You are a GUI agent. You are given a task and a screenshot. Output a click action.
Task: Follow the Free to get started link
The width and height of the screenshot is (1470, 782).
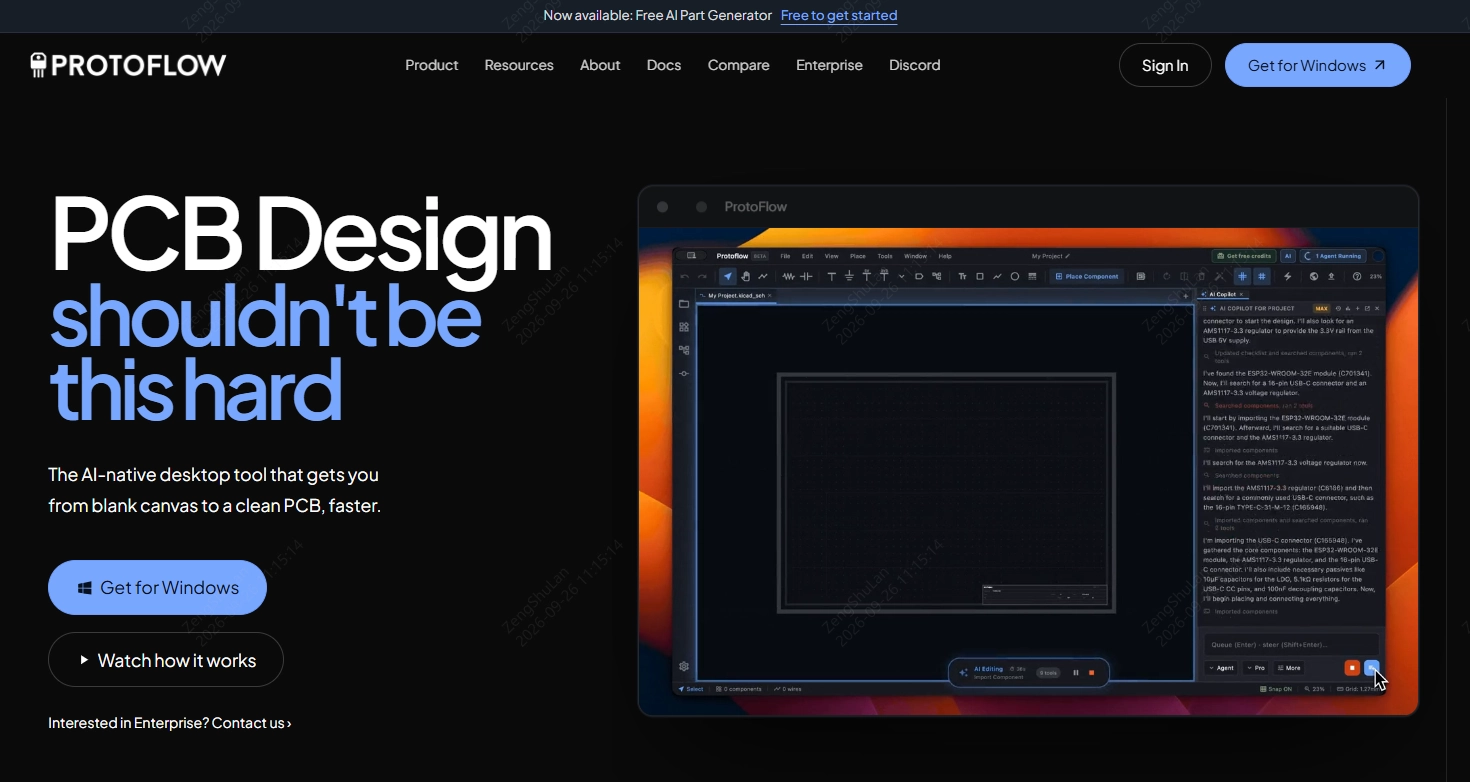click(839, 15)
